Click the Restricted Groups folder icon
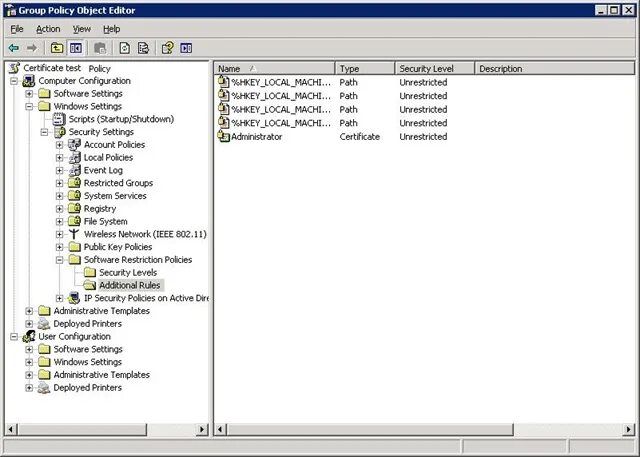 (74, 183)
